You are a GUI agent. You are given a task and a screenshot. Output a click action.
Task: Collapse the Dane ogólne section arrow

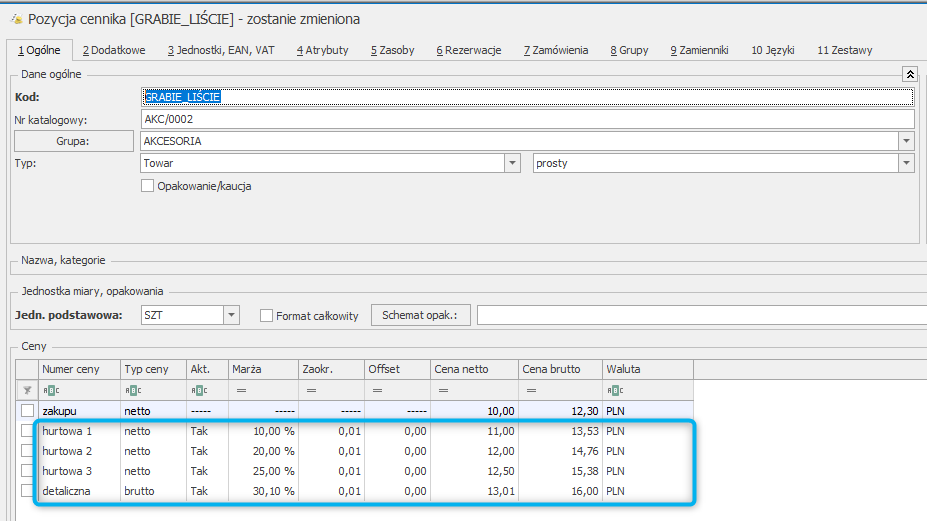click(910, 74)
